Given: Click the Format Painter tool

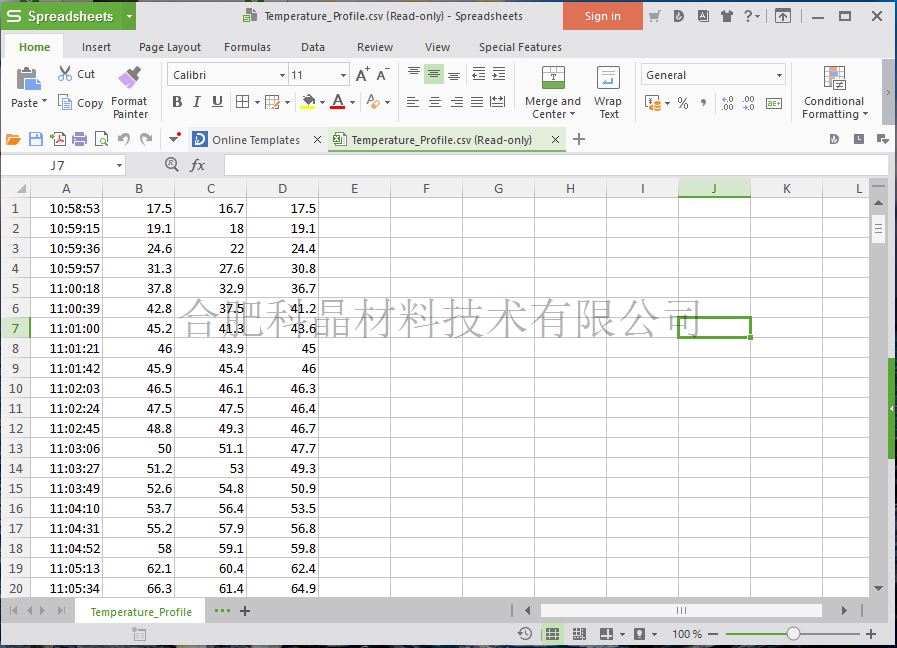Looking at the screenshot, I should tap(129, 92).
